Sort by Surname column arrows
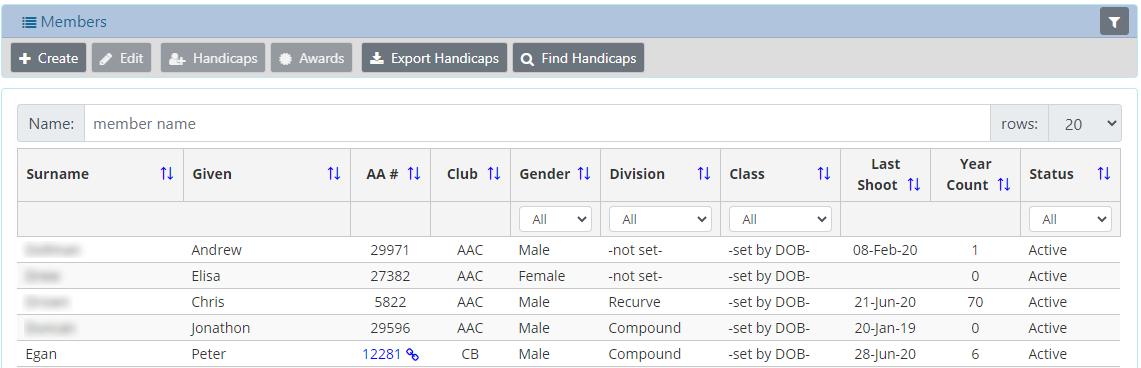The width and height of the screenshot is (1141, 368). 167,174
